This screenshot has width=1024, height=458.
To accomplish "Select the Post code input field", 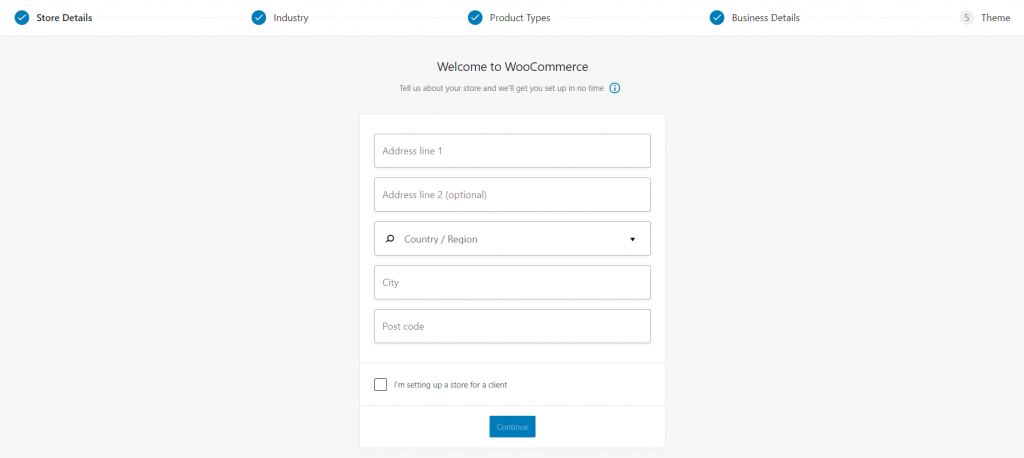I will pyautogui.click(x=512, y=326).
